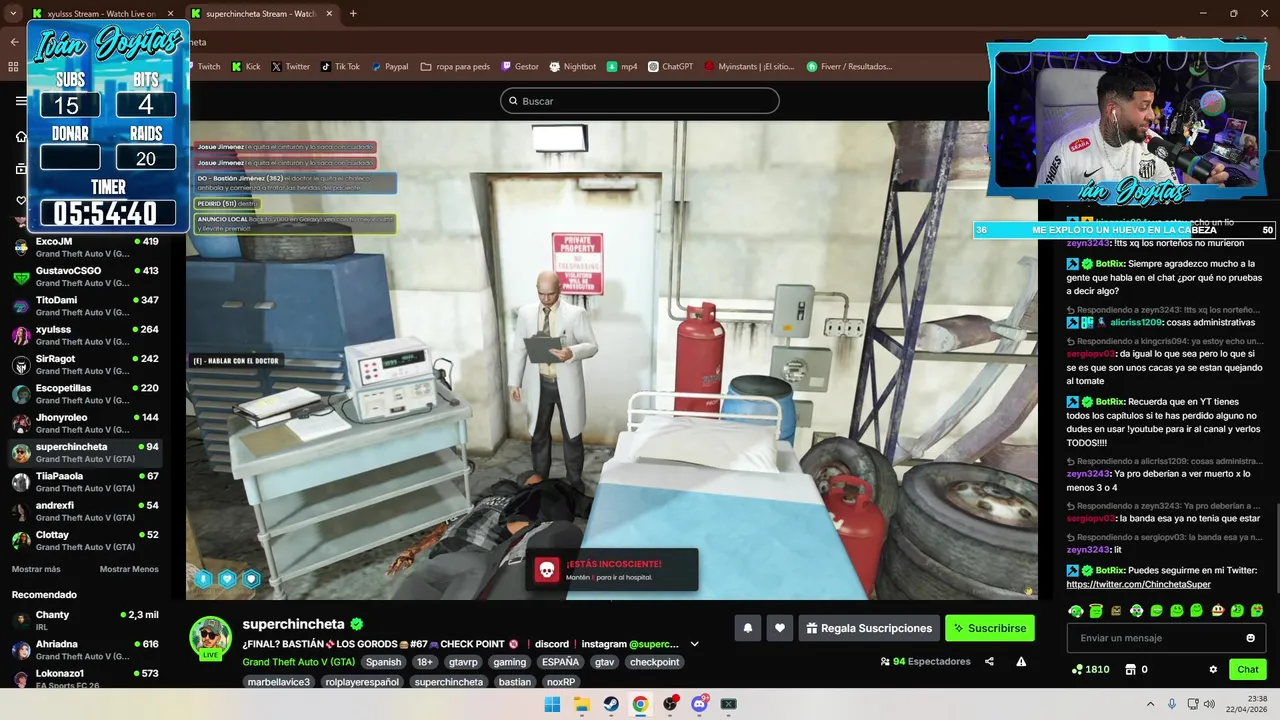This screenshot has height=720, width=1280.
Task: Open GustavoCSGO channel in sidebar
Action: pyautogui.click(x=87, y=277)
